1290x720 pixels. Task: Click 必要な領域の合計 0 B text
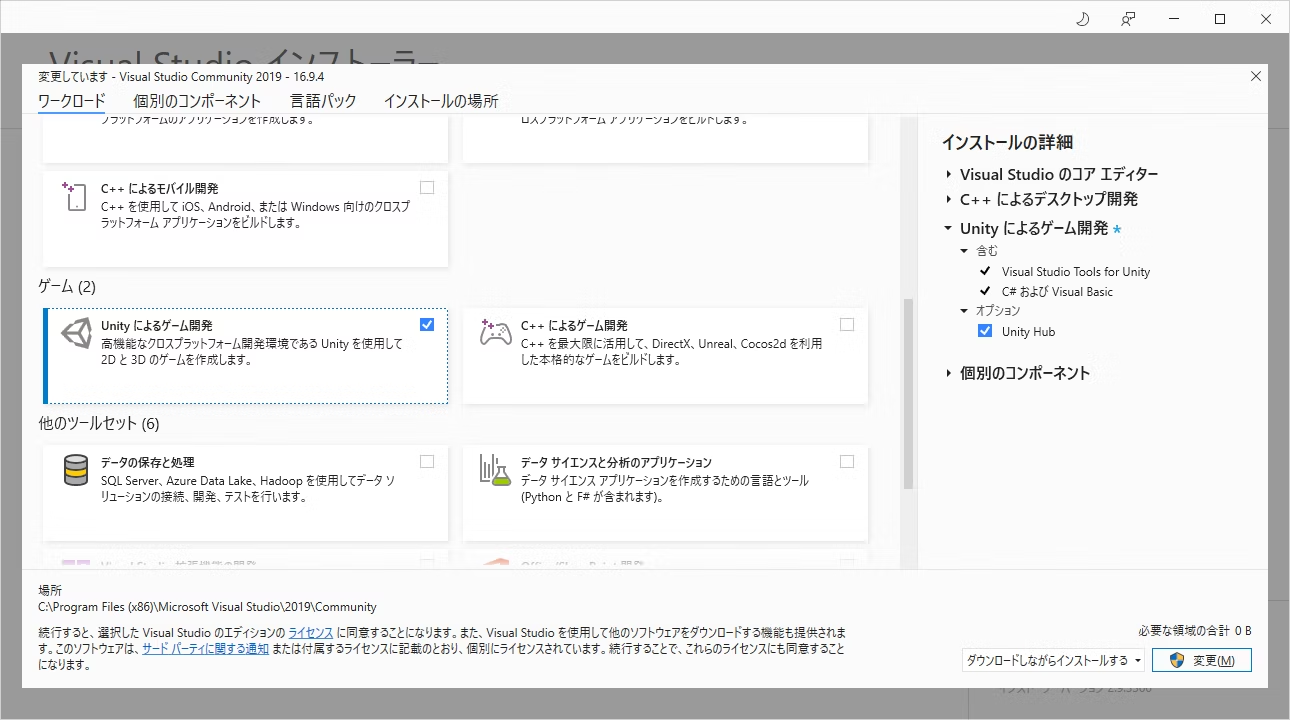click(x=1195, y=631)
